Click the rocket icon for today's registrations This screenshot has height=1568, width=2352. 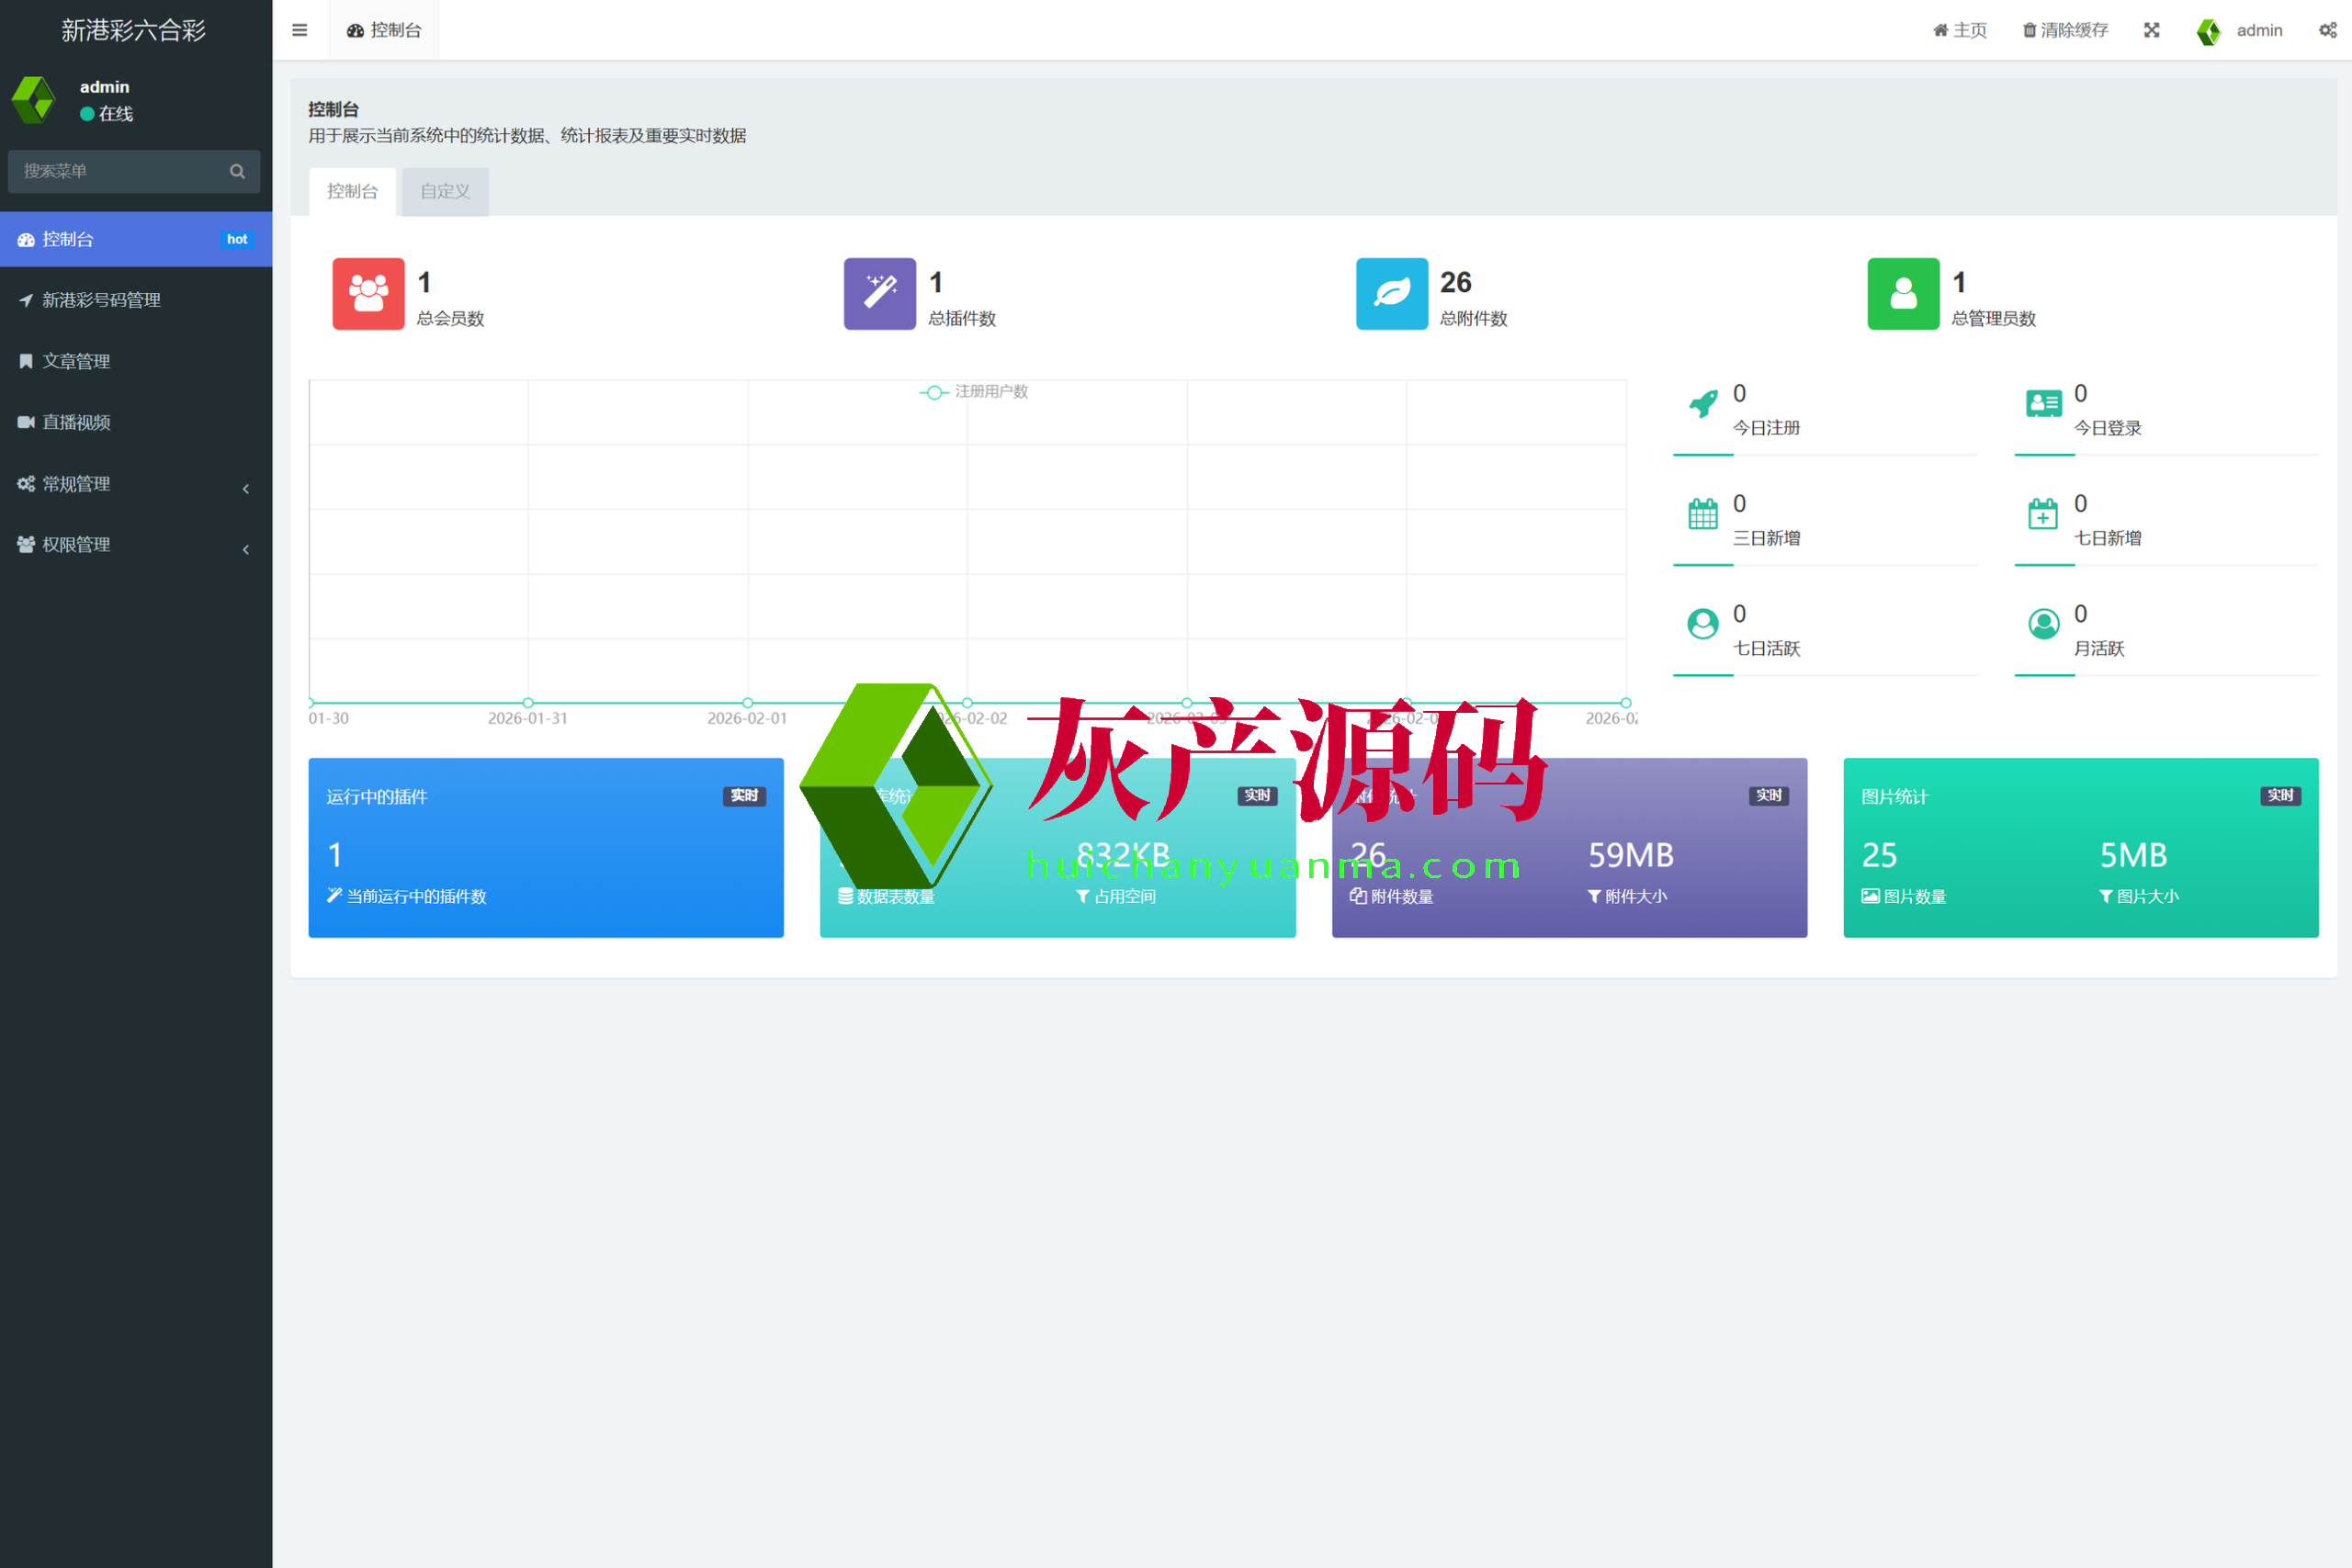(1702, 404)
